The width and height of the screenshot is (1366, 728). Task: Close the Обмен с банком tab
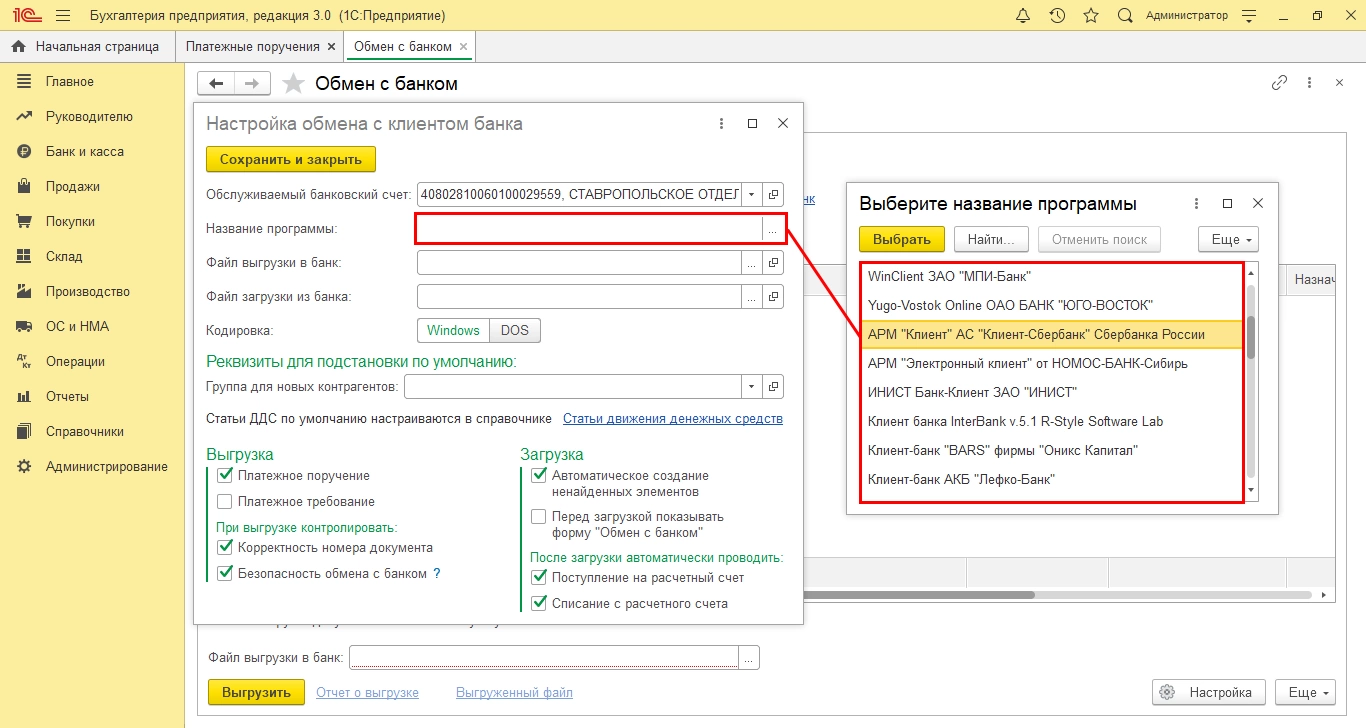click(x=463, y=47)
